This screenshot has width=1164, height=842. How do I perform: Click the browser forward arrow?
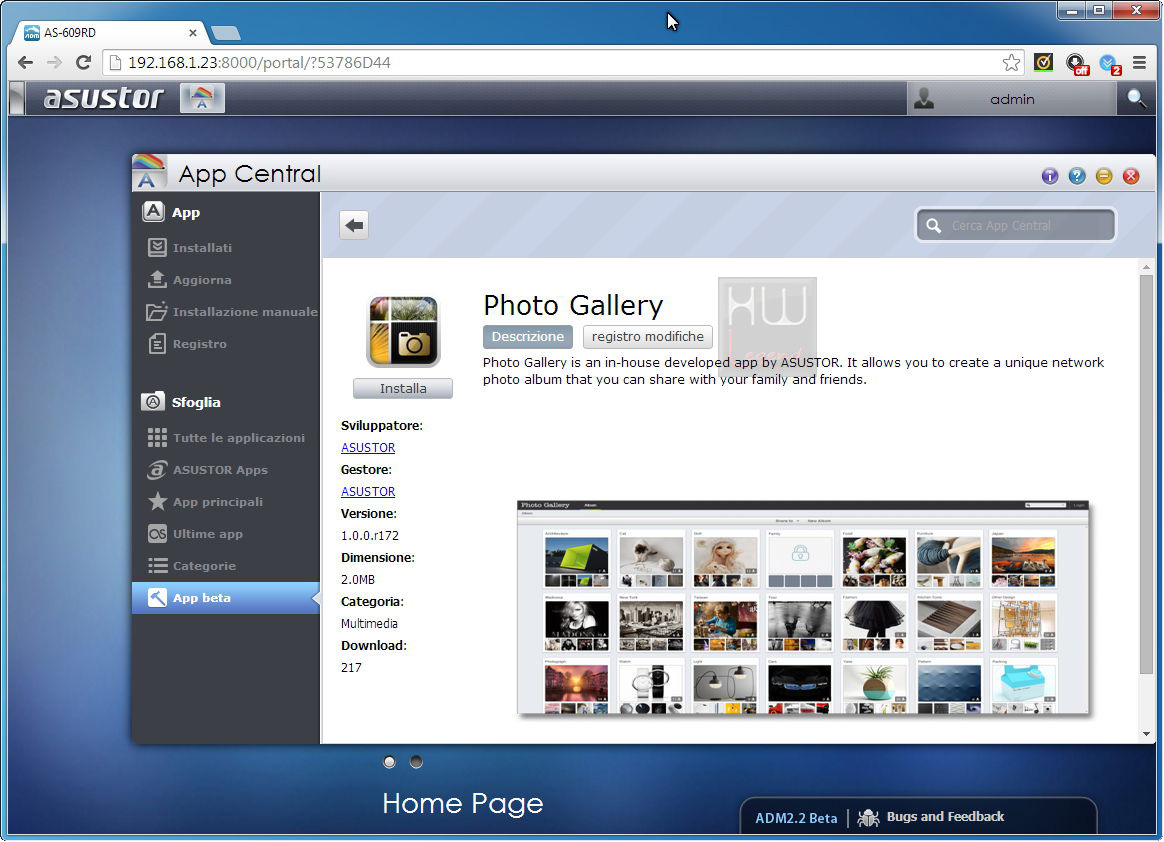point(54,62)
